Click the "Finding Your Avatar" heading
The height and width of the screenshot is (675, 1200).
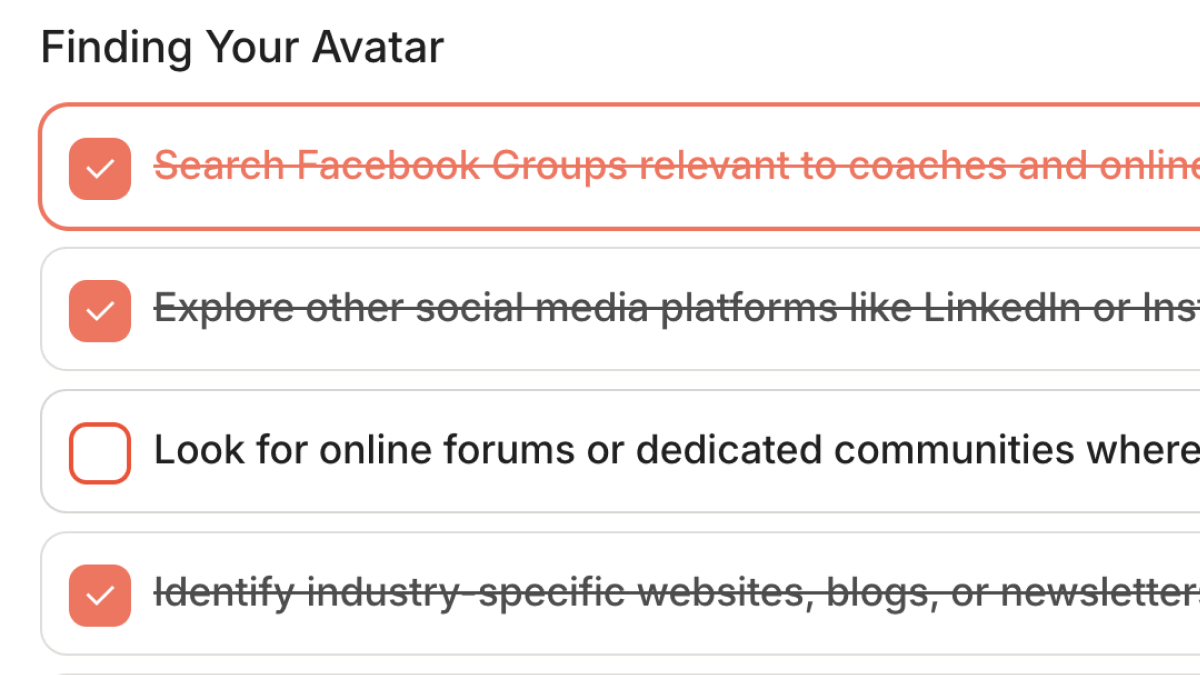[242, 48]
